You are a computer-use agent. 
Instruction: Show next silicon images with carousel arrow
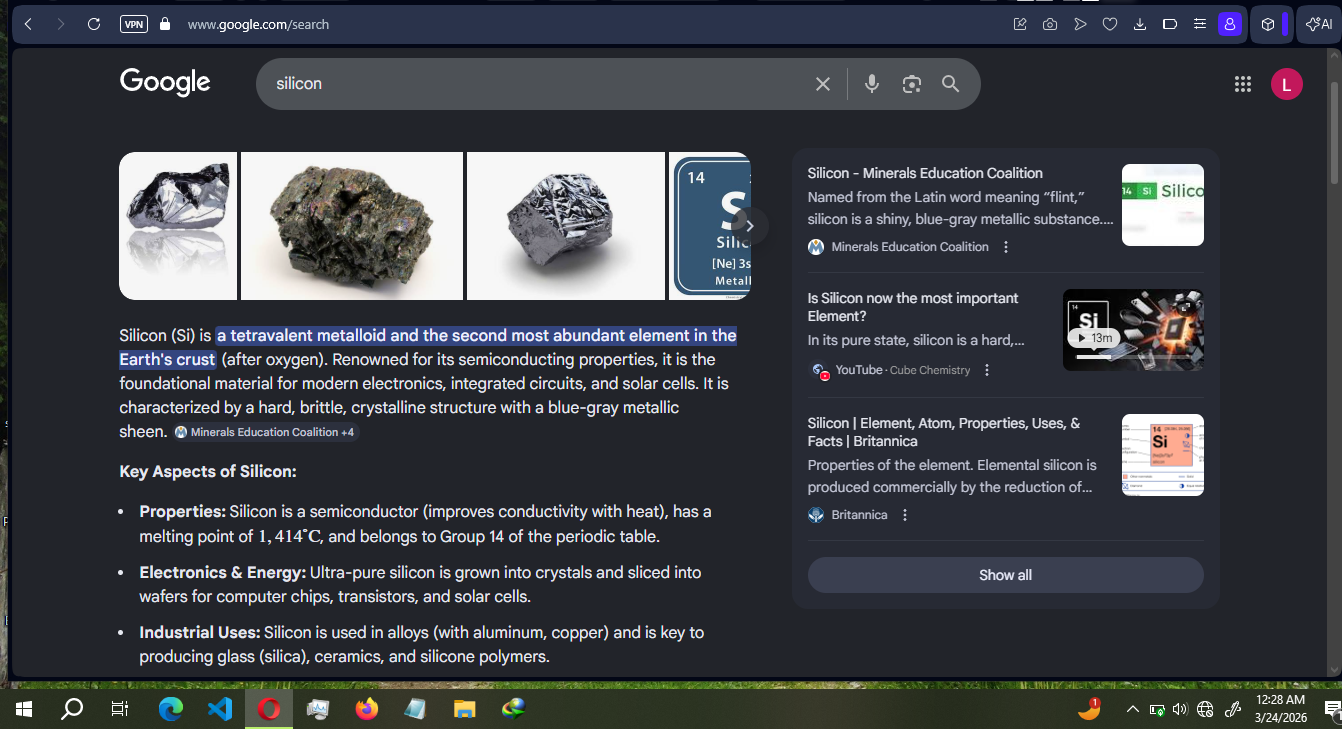pos(748,226)
